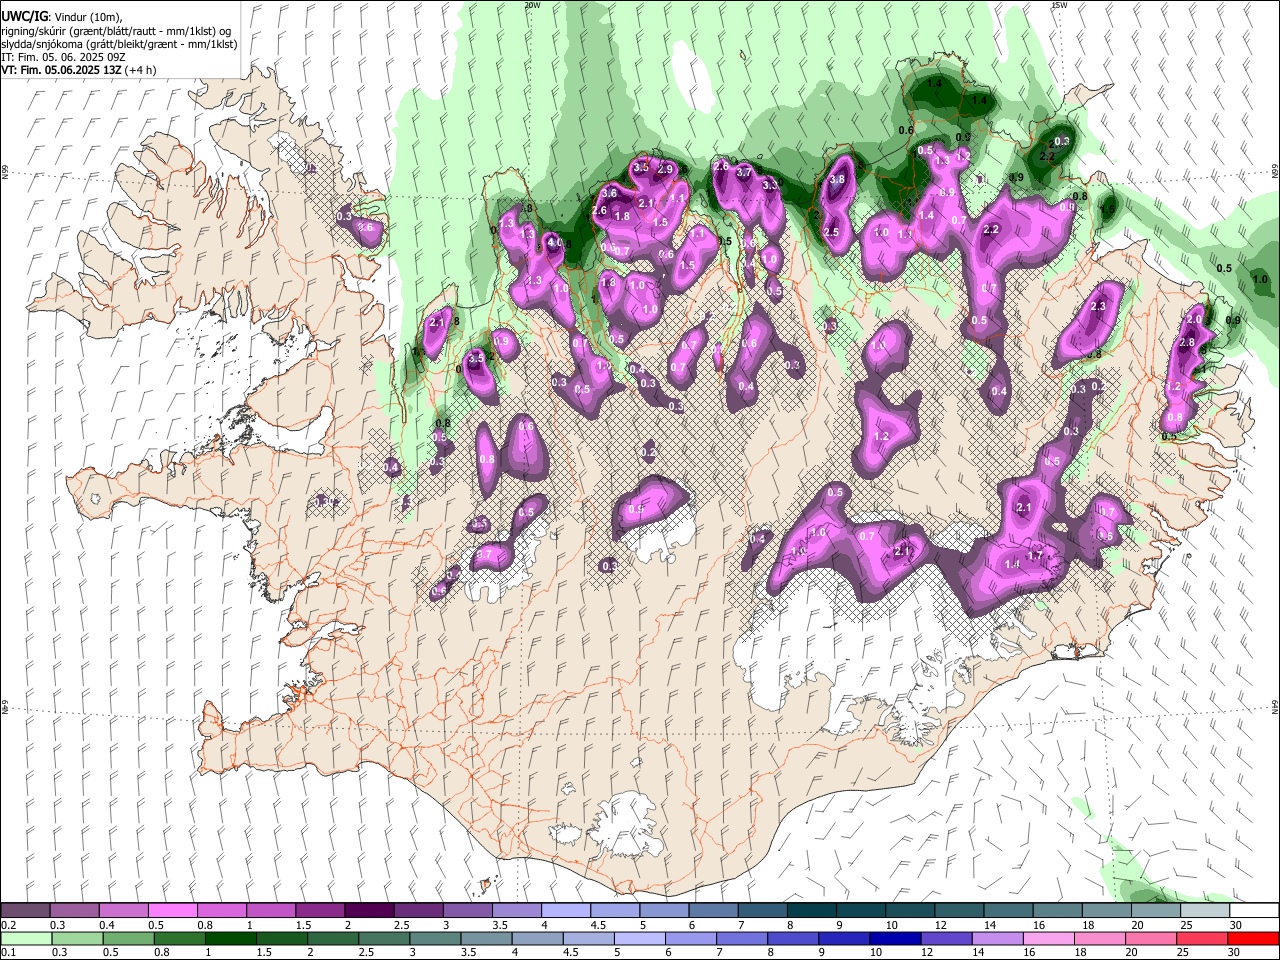Viewport: 1280px width, 960px height.
Task: Select the dusky mauve swatch above upper label 0.2
Action: [26, 910]
